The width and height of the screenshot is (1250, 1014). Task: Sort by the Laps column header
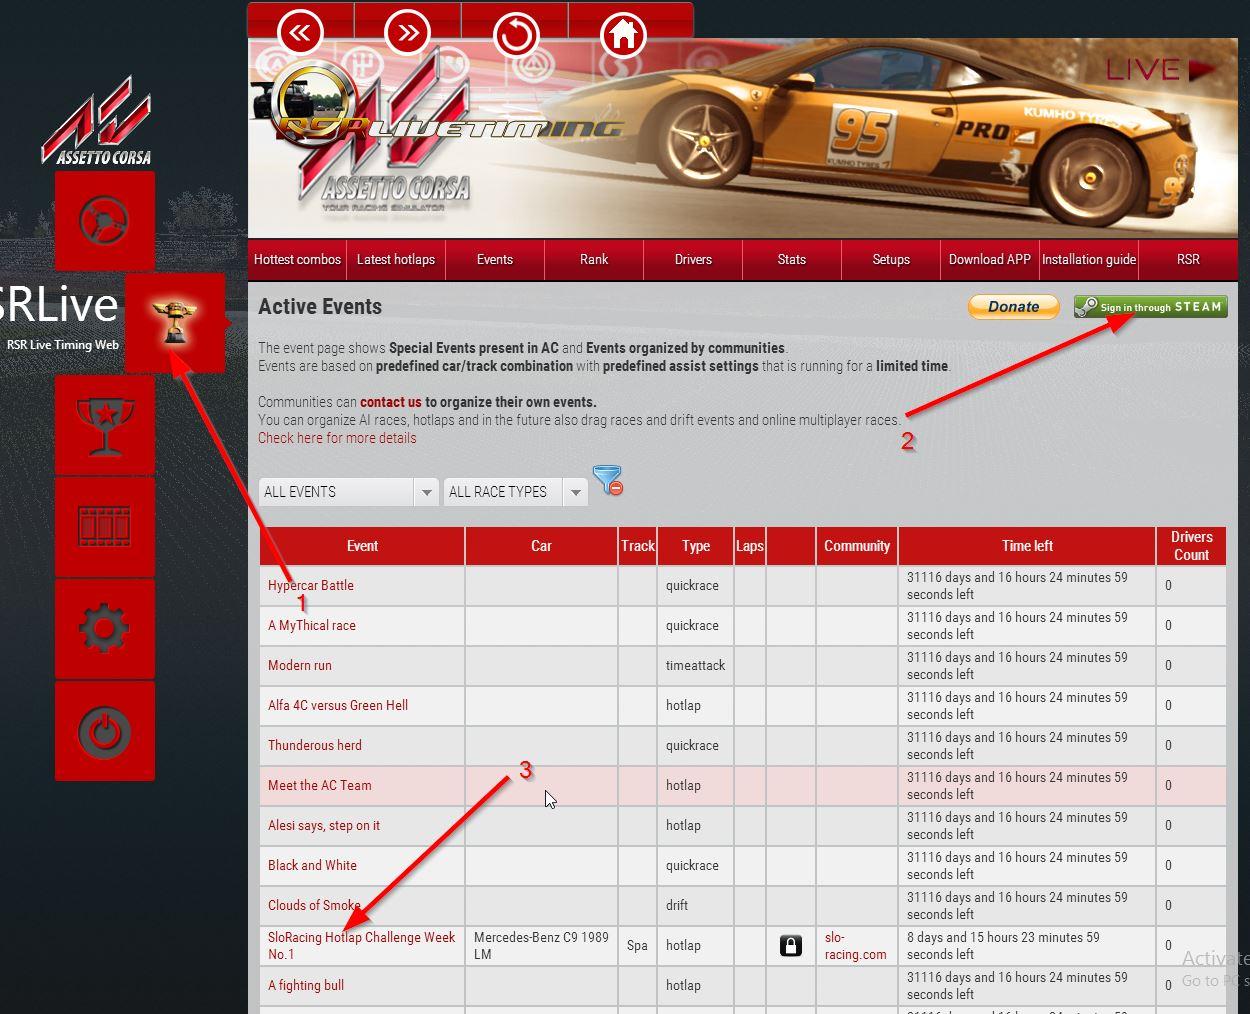click(750, 546)
